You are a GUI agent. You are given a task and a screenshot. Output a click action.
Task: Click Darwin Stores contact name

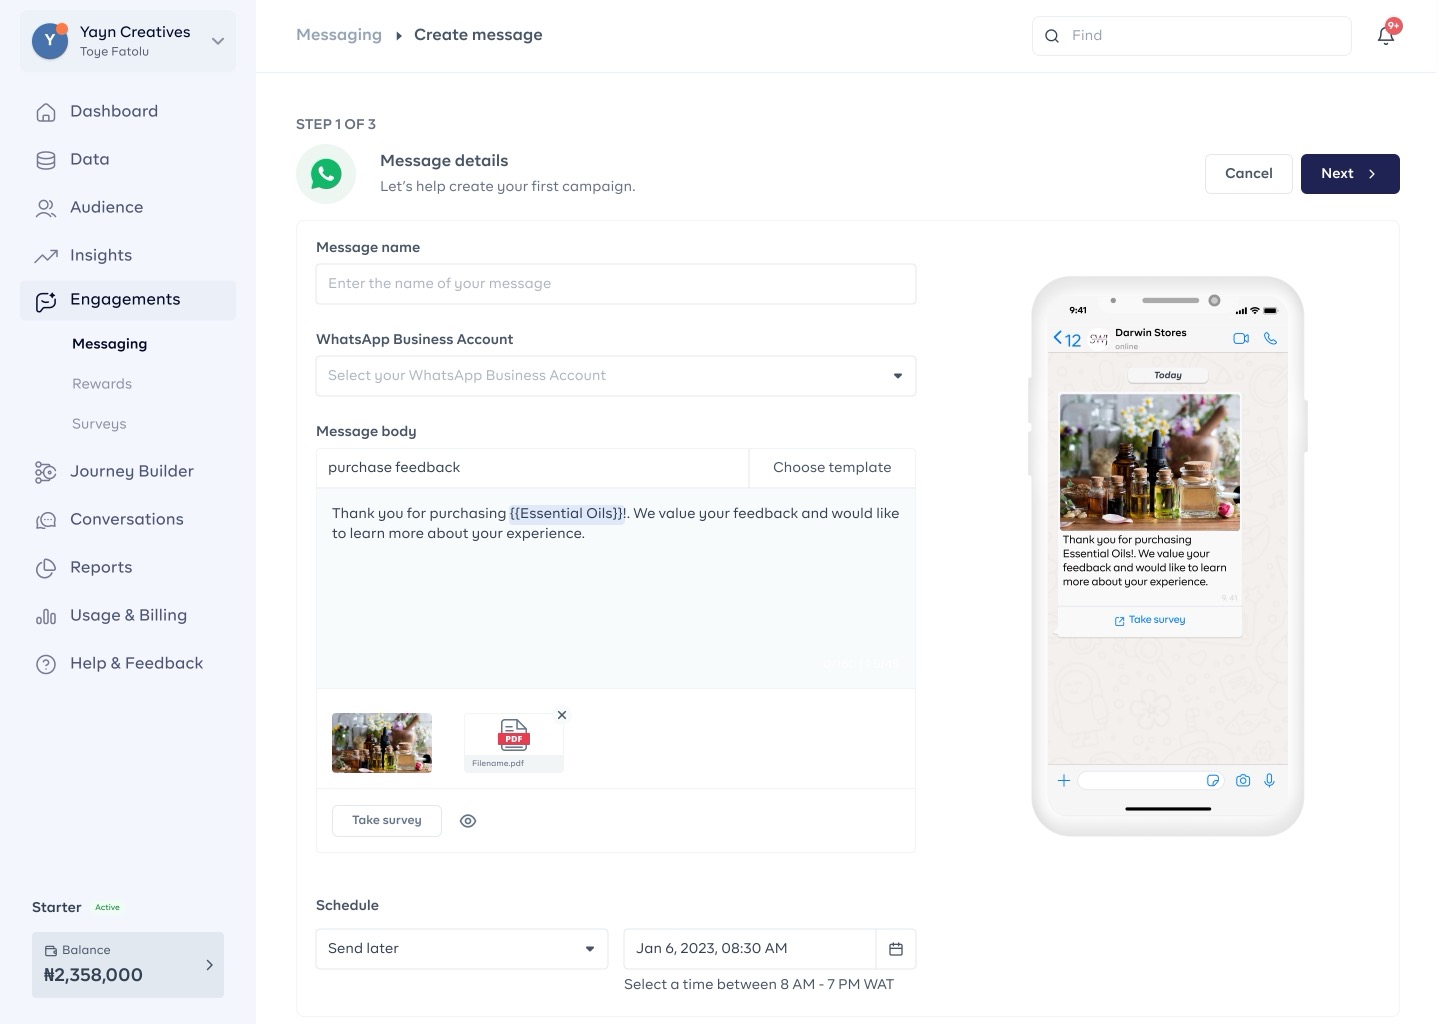pyautogui.click(x=1151, y=333)
